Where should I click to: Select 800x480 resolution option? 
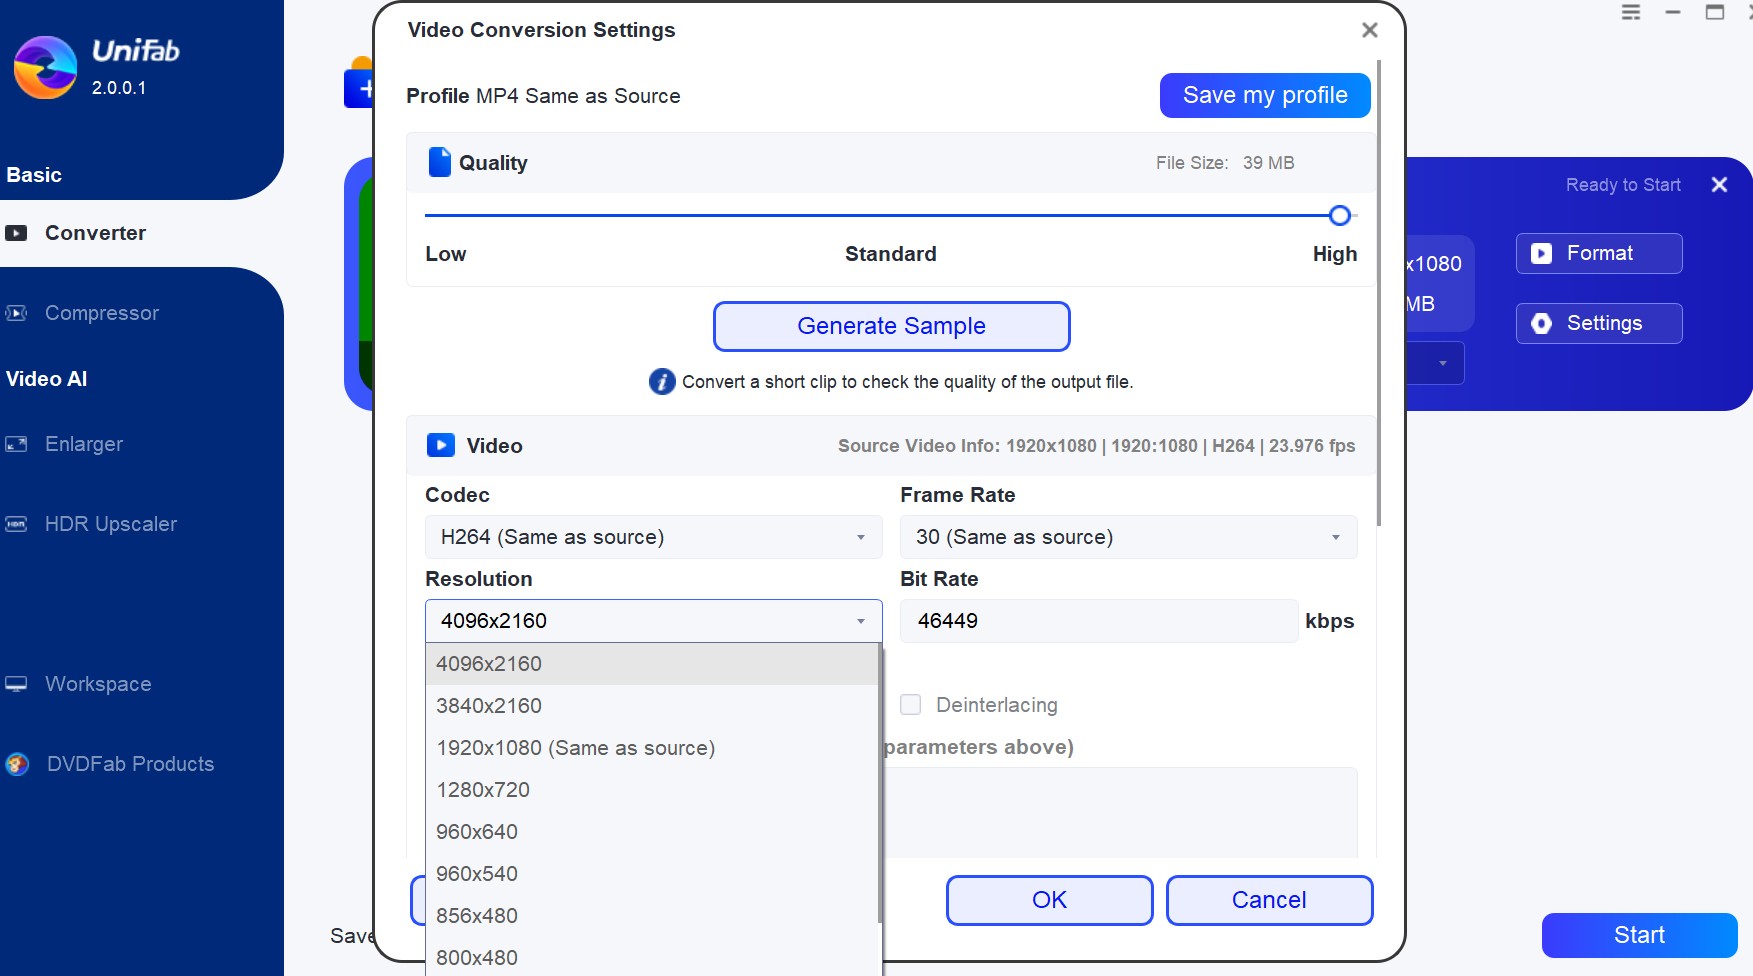click(652, 958)
